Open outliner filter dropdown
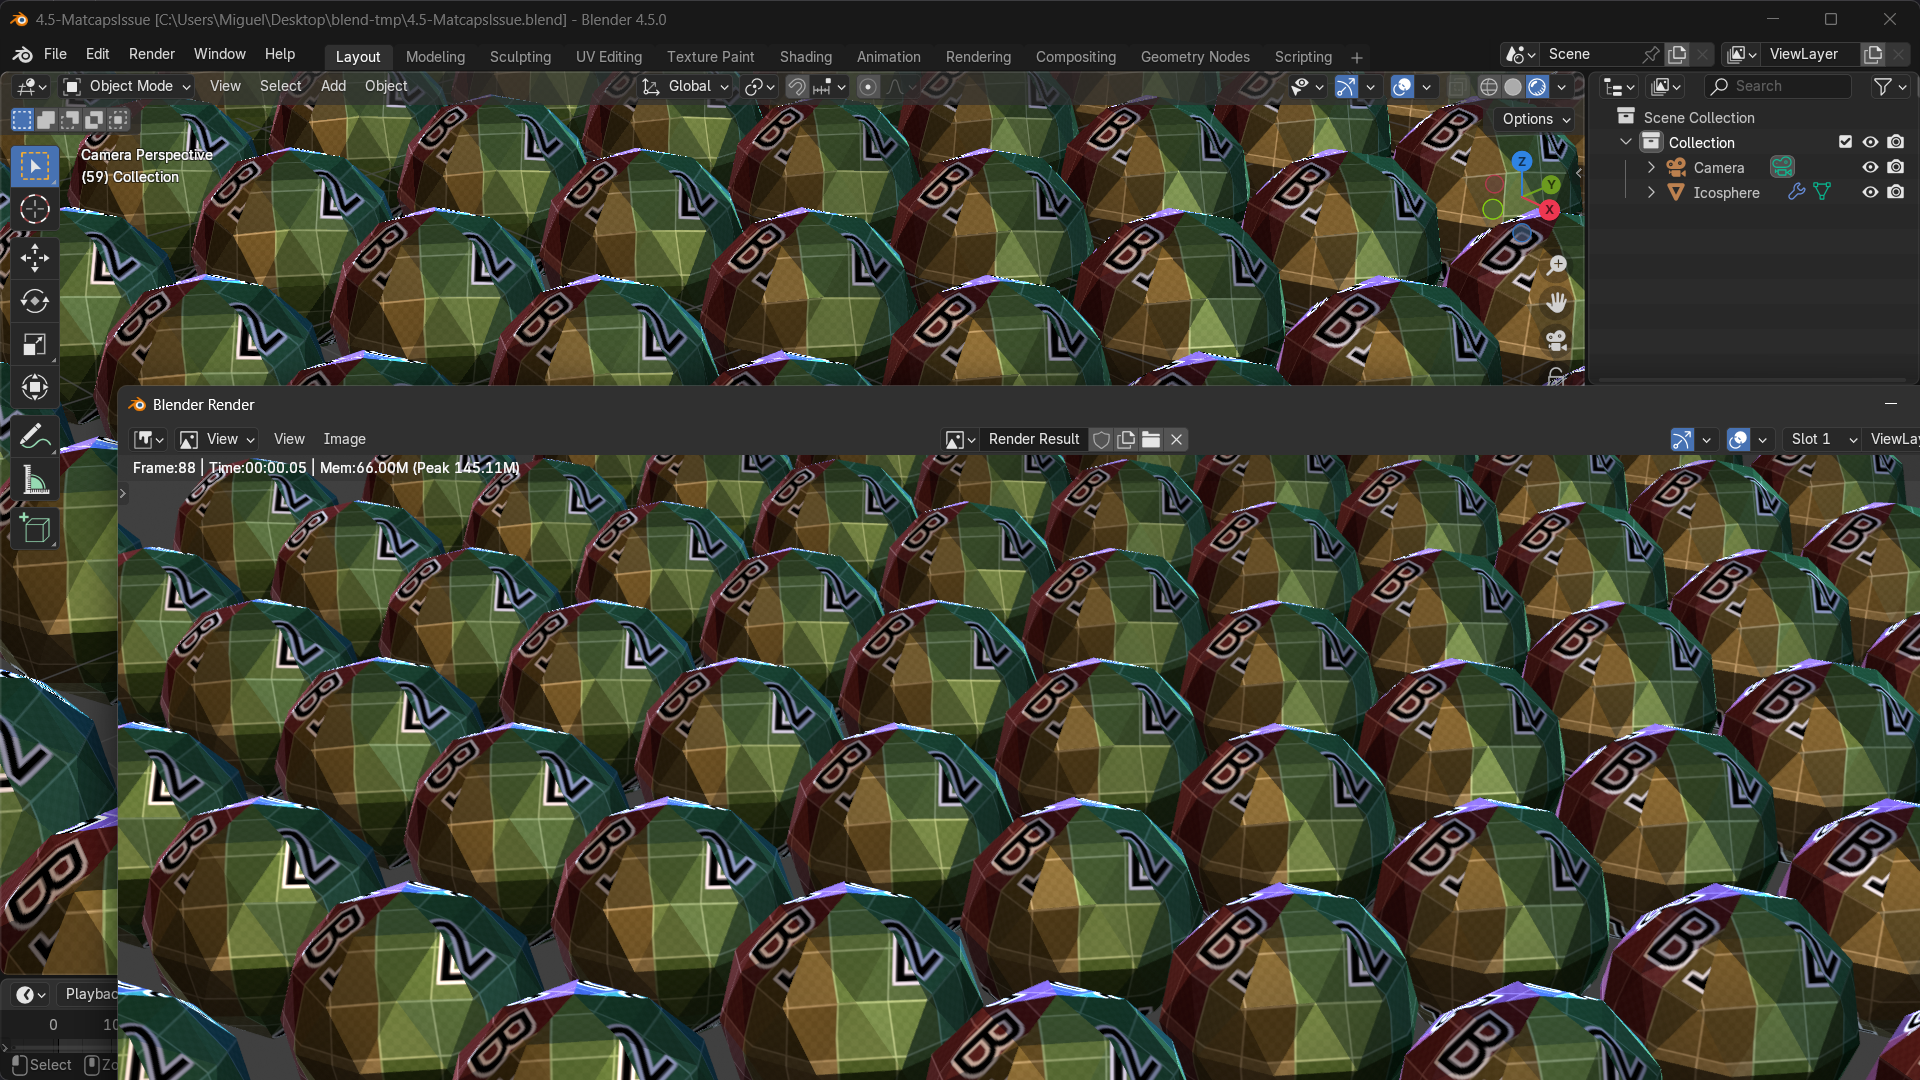This screenshot has width=1920, height=1080. (1890, 87)
